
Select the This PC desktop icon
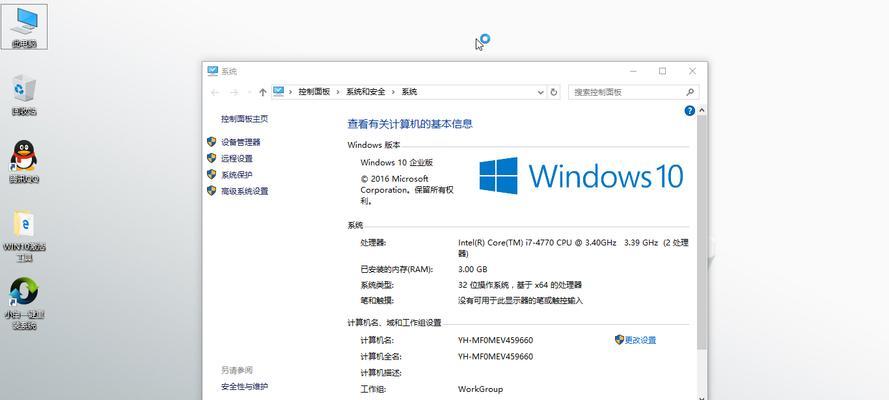24,25
